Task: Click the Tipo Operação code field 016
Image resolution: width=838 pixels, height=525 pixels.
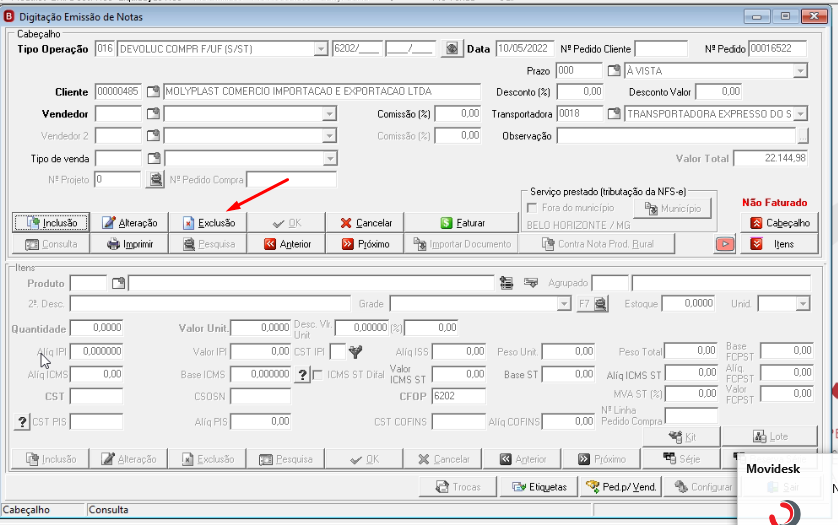Action: coord(105,49)
